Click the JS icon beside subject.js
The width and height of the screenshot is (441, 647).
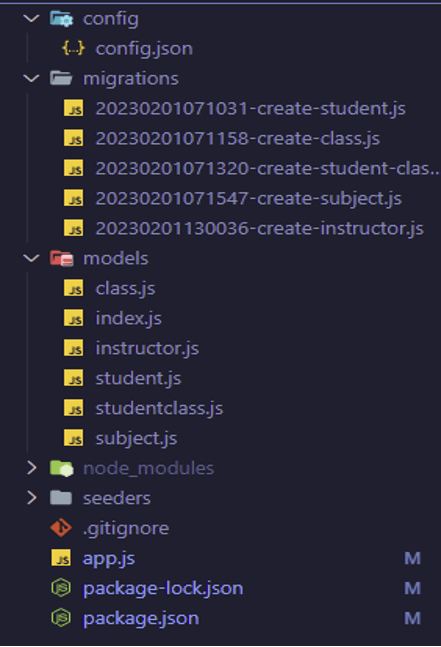73,438
